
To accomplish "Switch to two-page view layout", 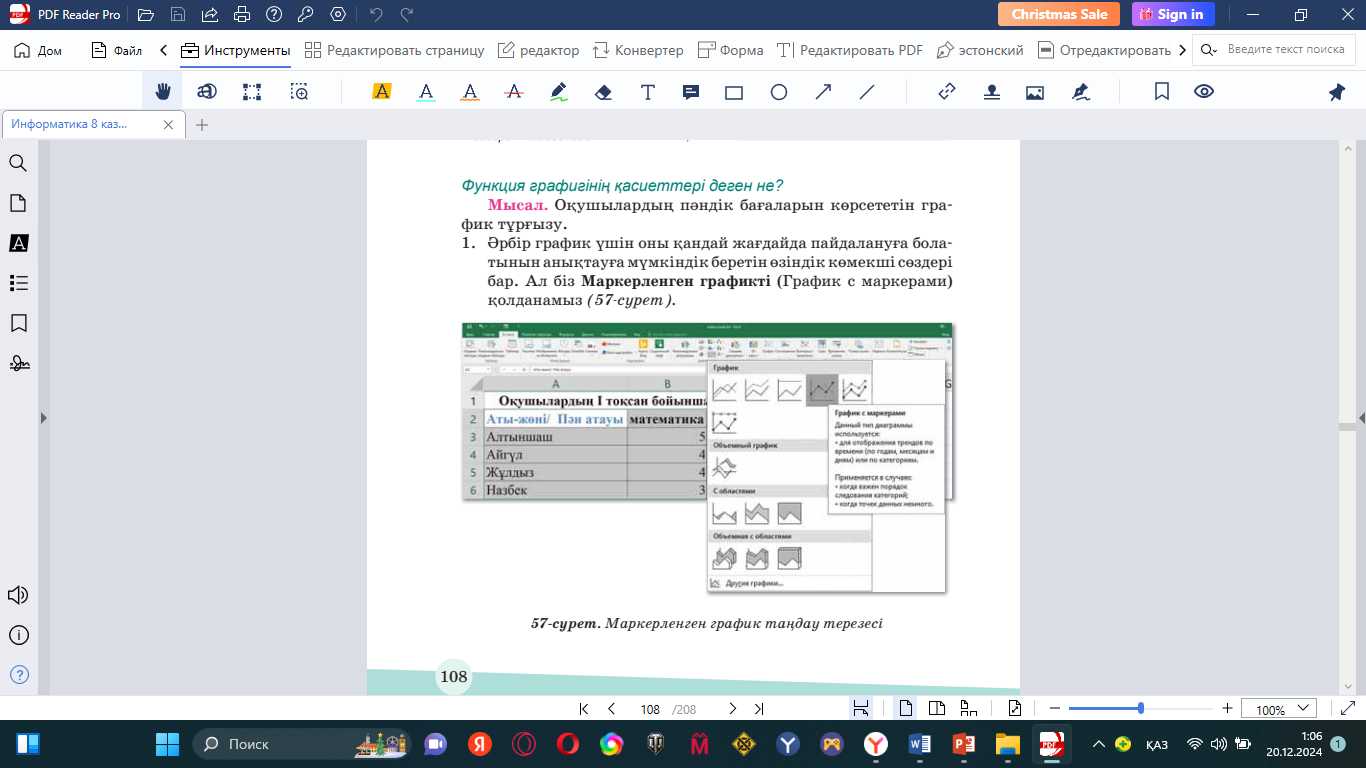I will [936, 709].
